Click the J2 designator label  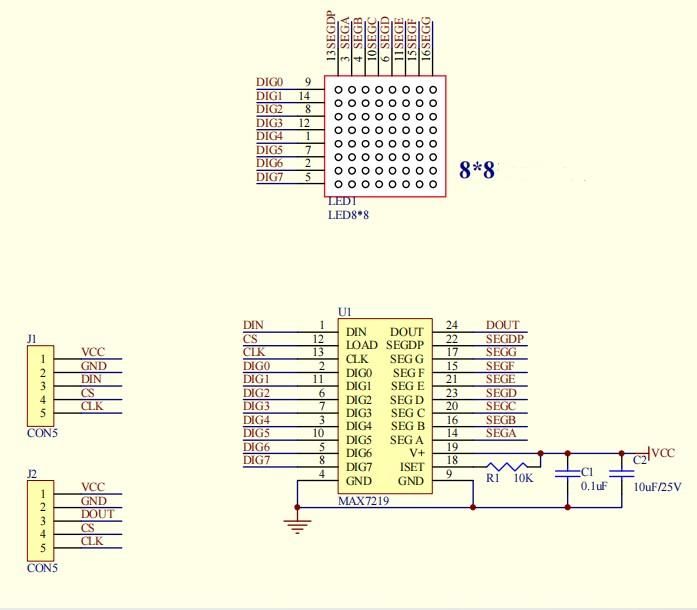click(32, 474)
